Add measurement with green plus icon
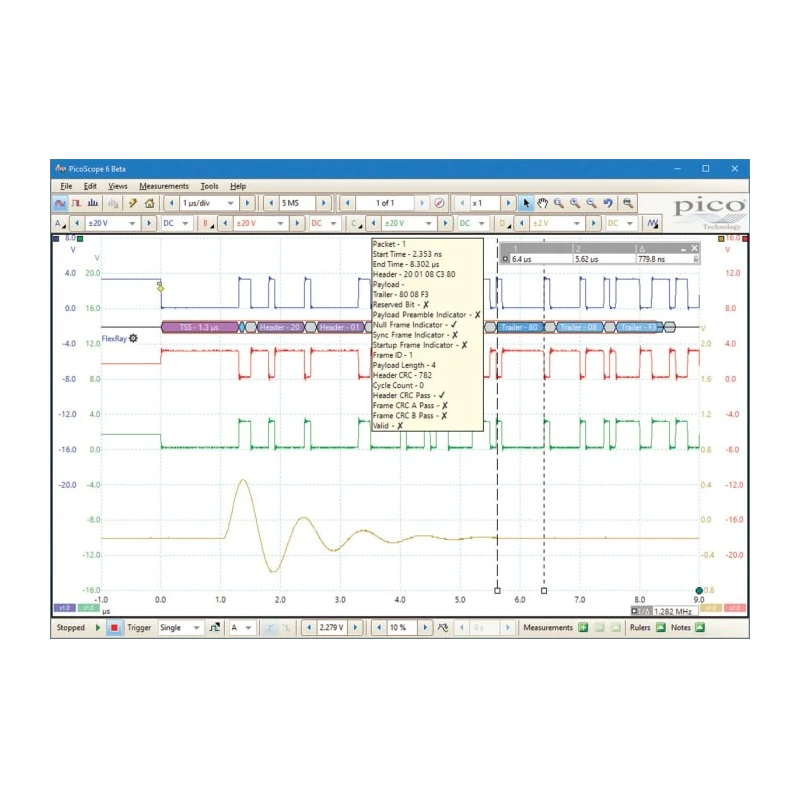This screenshot has height=800, width=800. click(583, 628)
